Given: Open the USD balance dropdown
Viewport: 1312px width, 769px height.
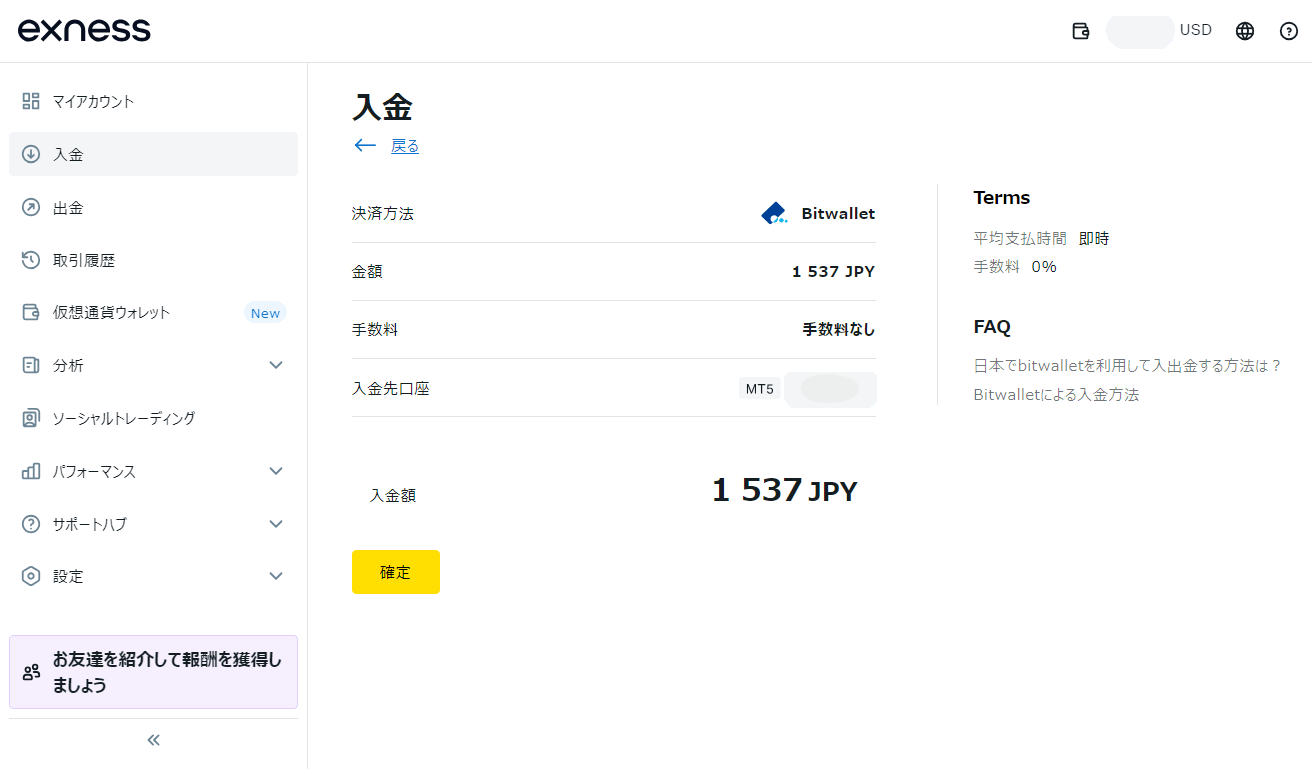Looking at the screenshot, I should [1160, 31].
